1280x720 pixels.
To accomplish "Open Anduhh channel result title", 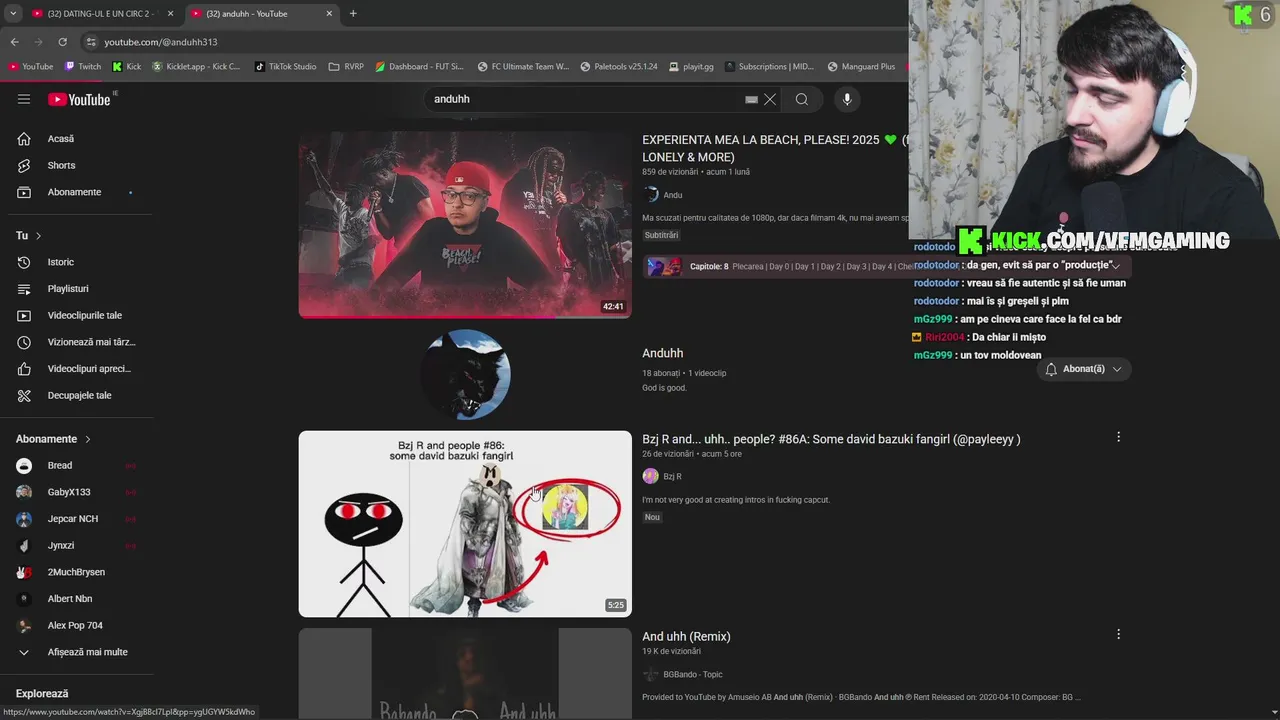I will [x=663, y=353].
